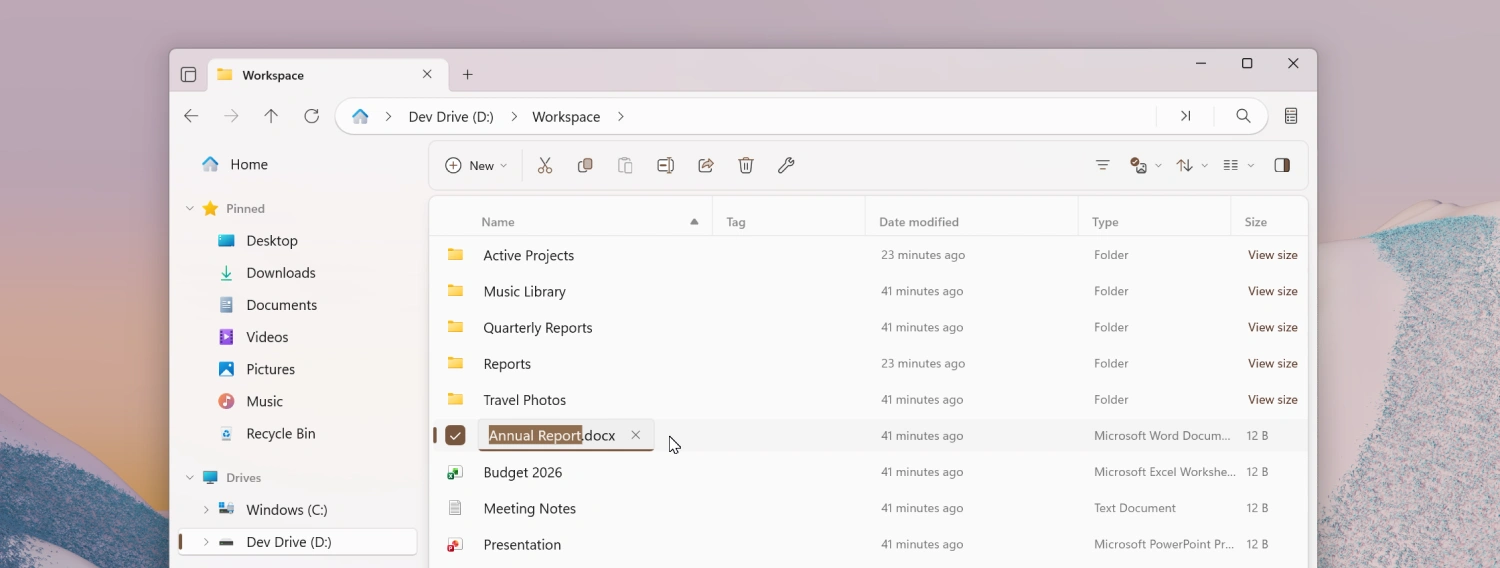
Task: Open search with magnifier icon
Action: (1243, 116)
